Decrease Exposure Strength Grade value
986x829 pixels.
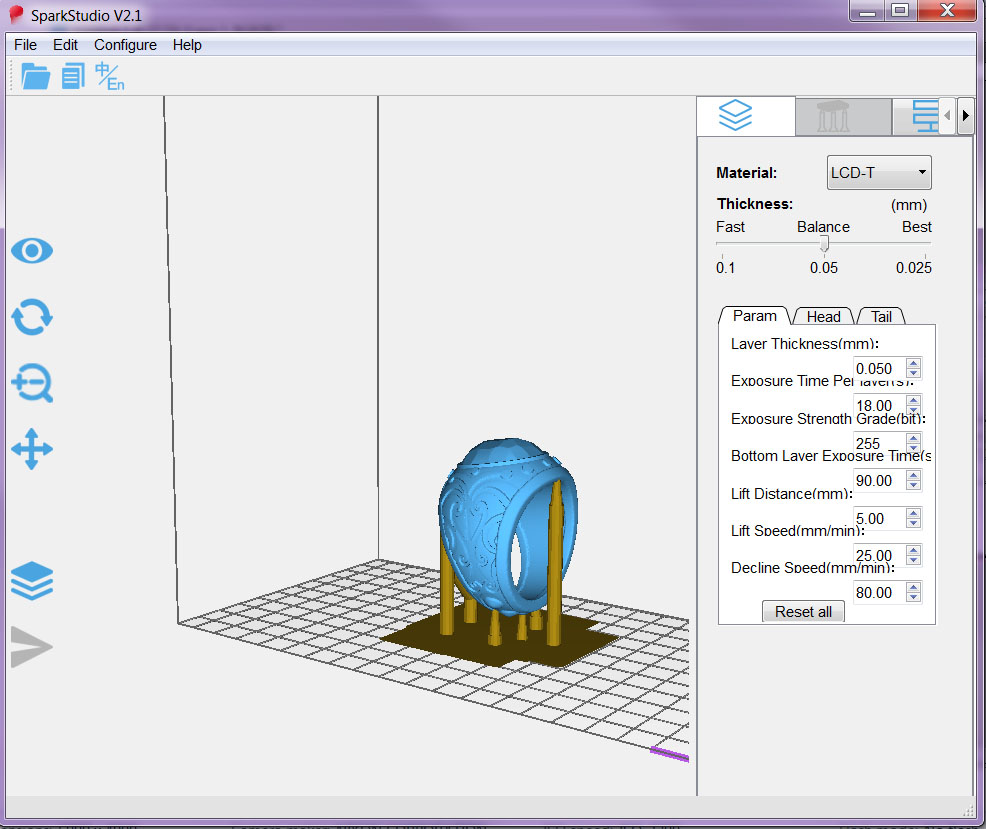pyautogui.click(x=914, y=448)
